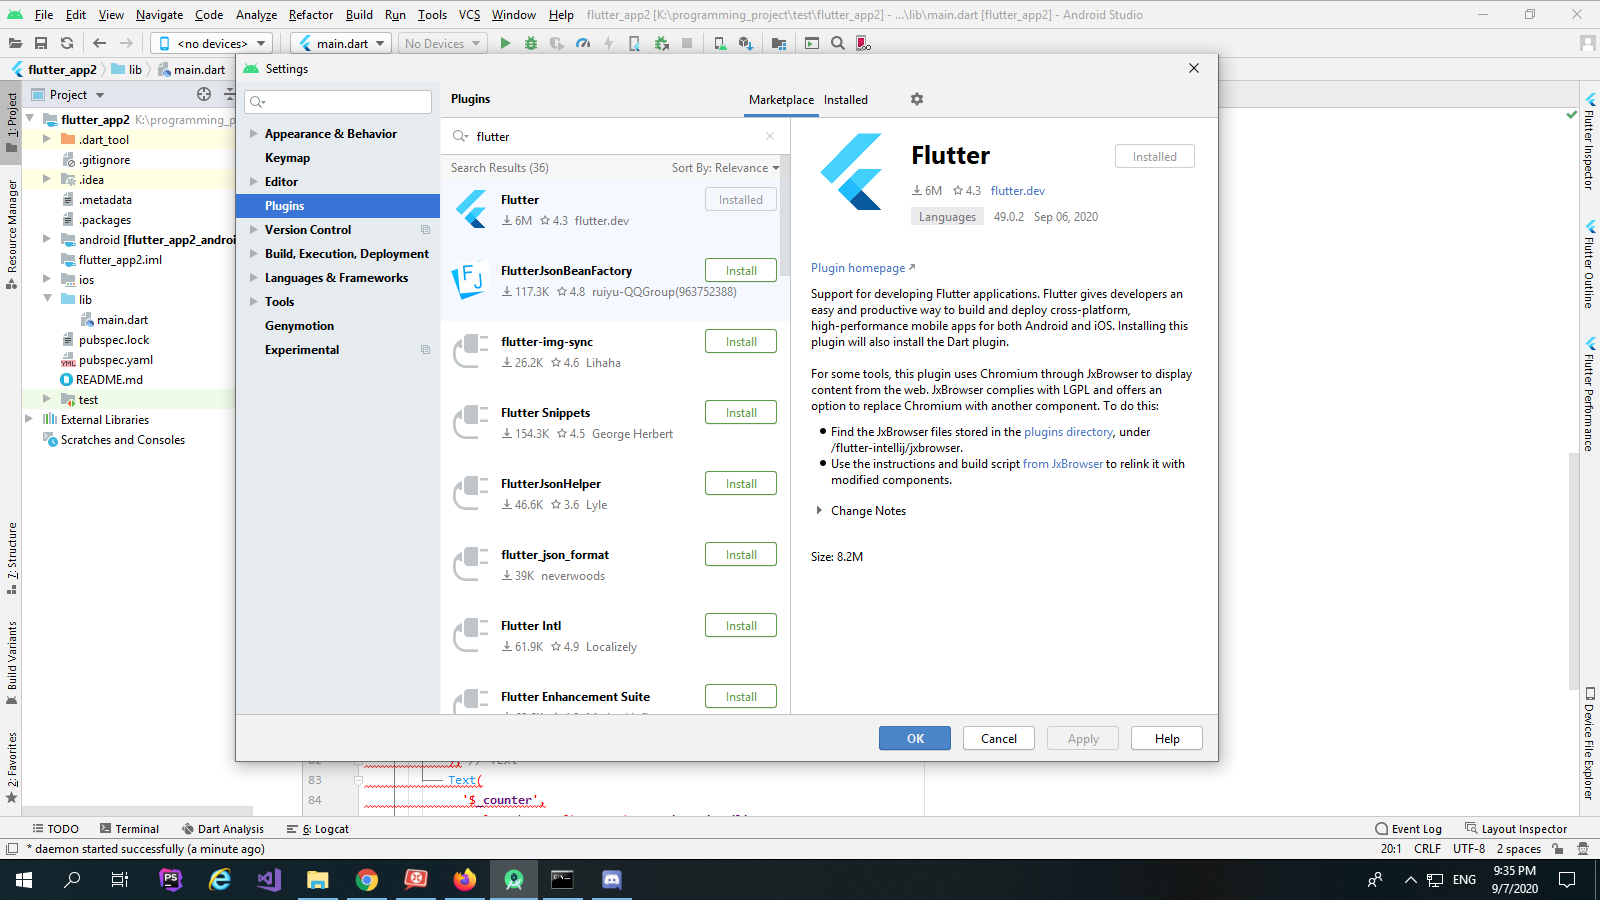Install the FlutterJsonBeanFactory plugin
Viewport: 1600px width, 900px height.
click(x=740, y=269)
